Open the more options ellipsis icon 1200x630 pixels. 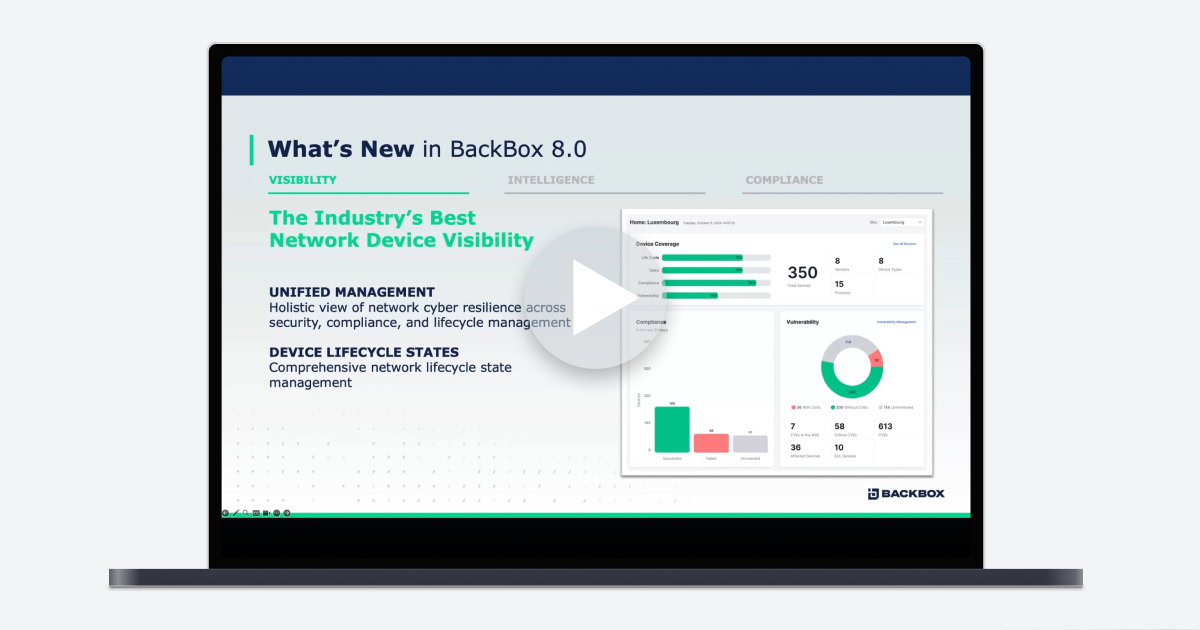[x=276, y=513]
